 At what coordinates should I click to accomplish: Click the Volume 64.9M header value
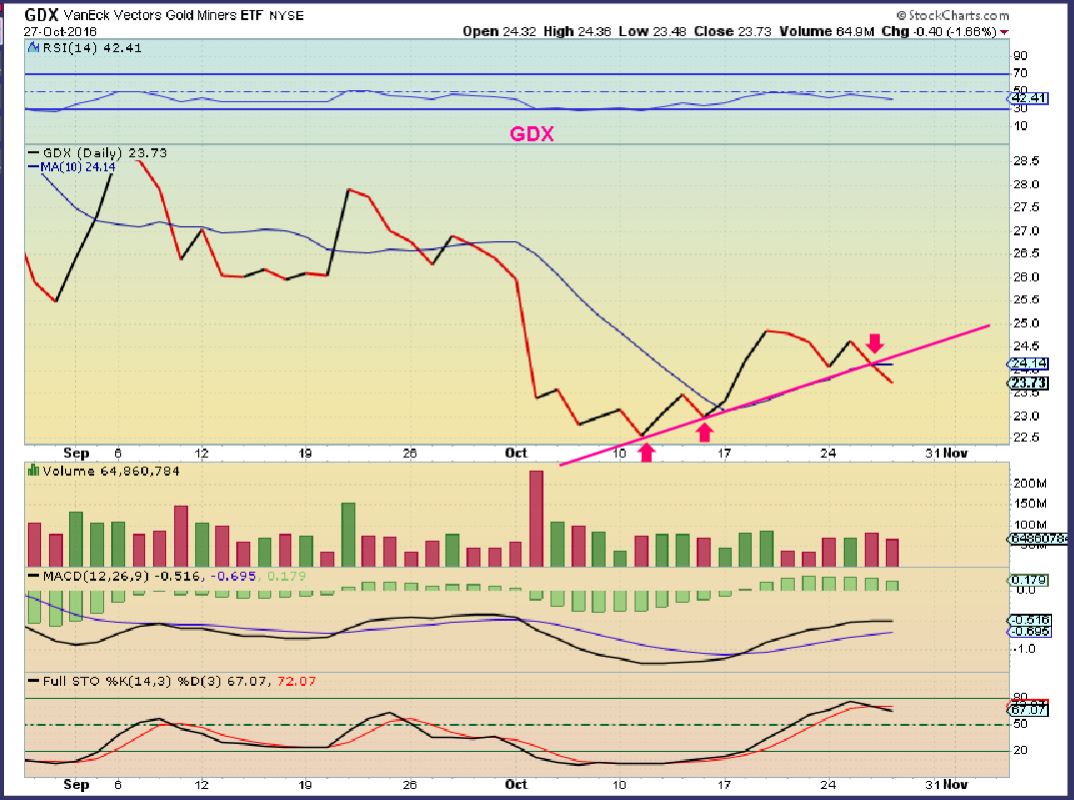pyautogui.click(x=827, y=32)
